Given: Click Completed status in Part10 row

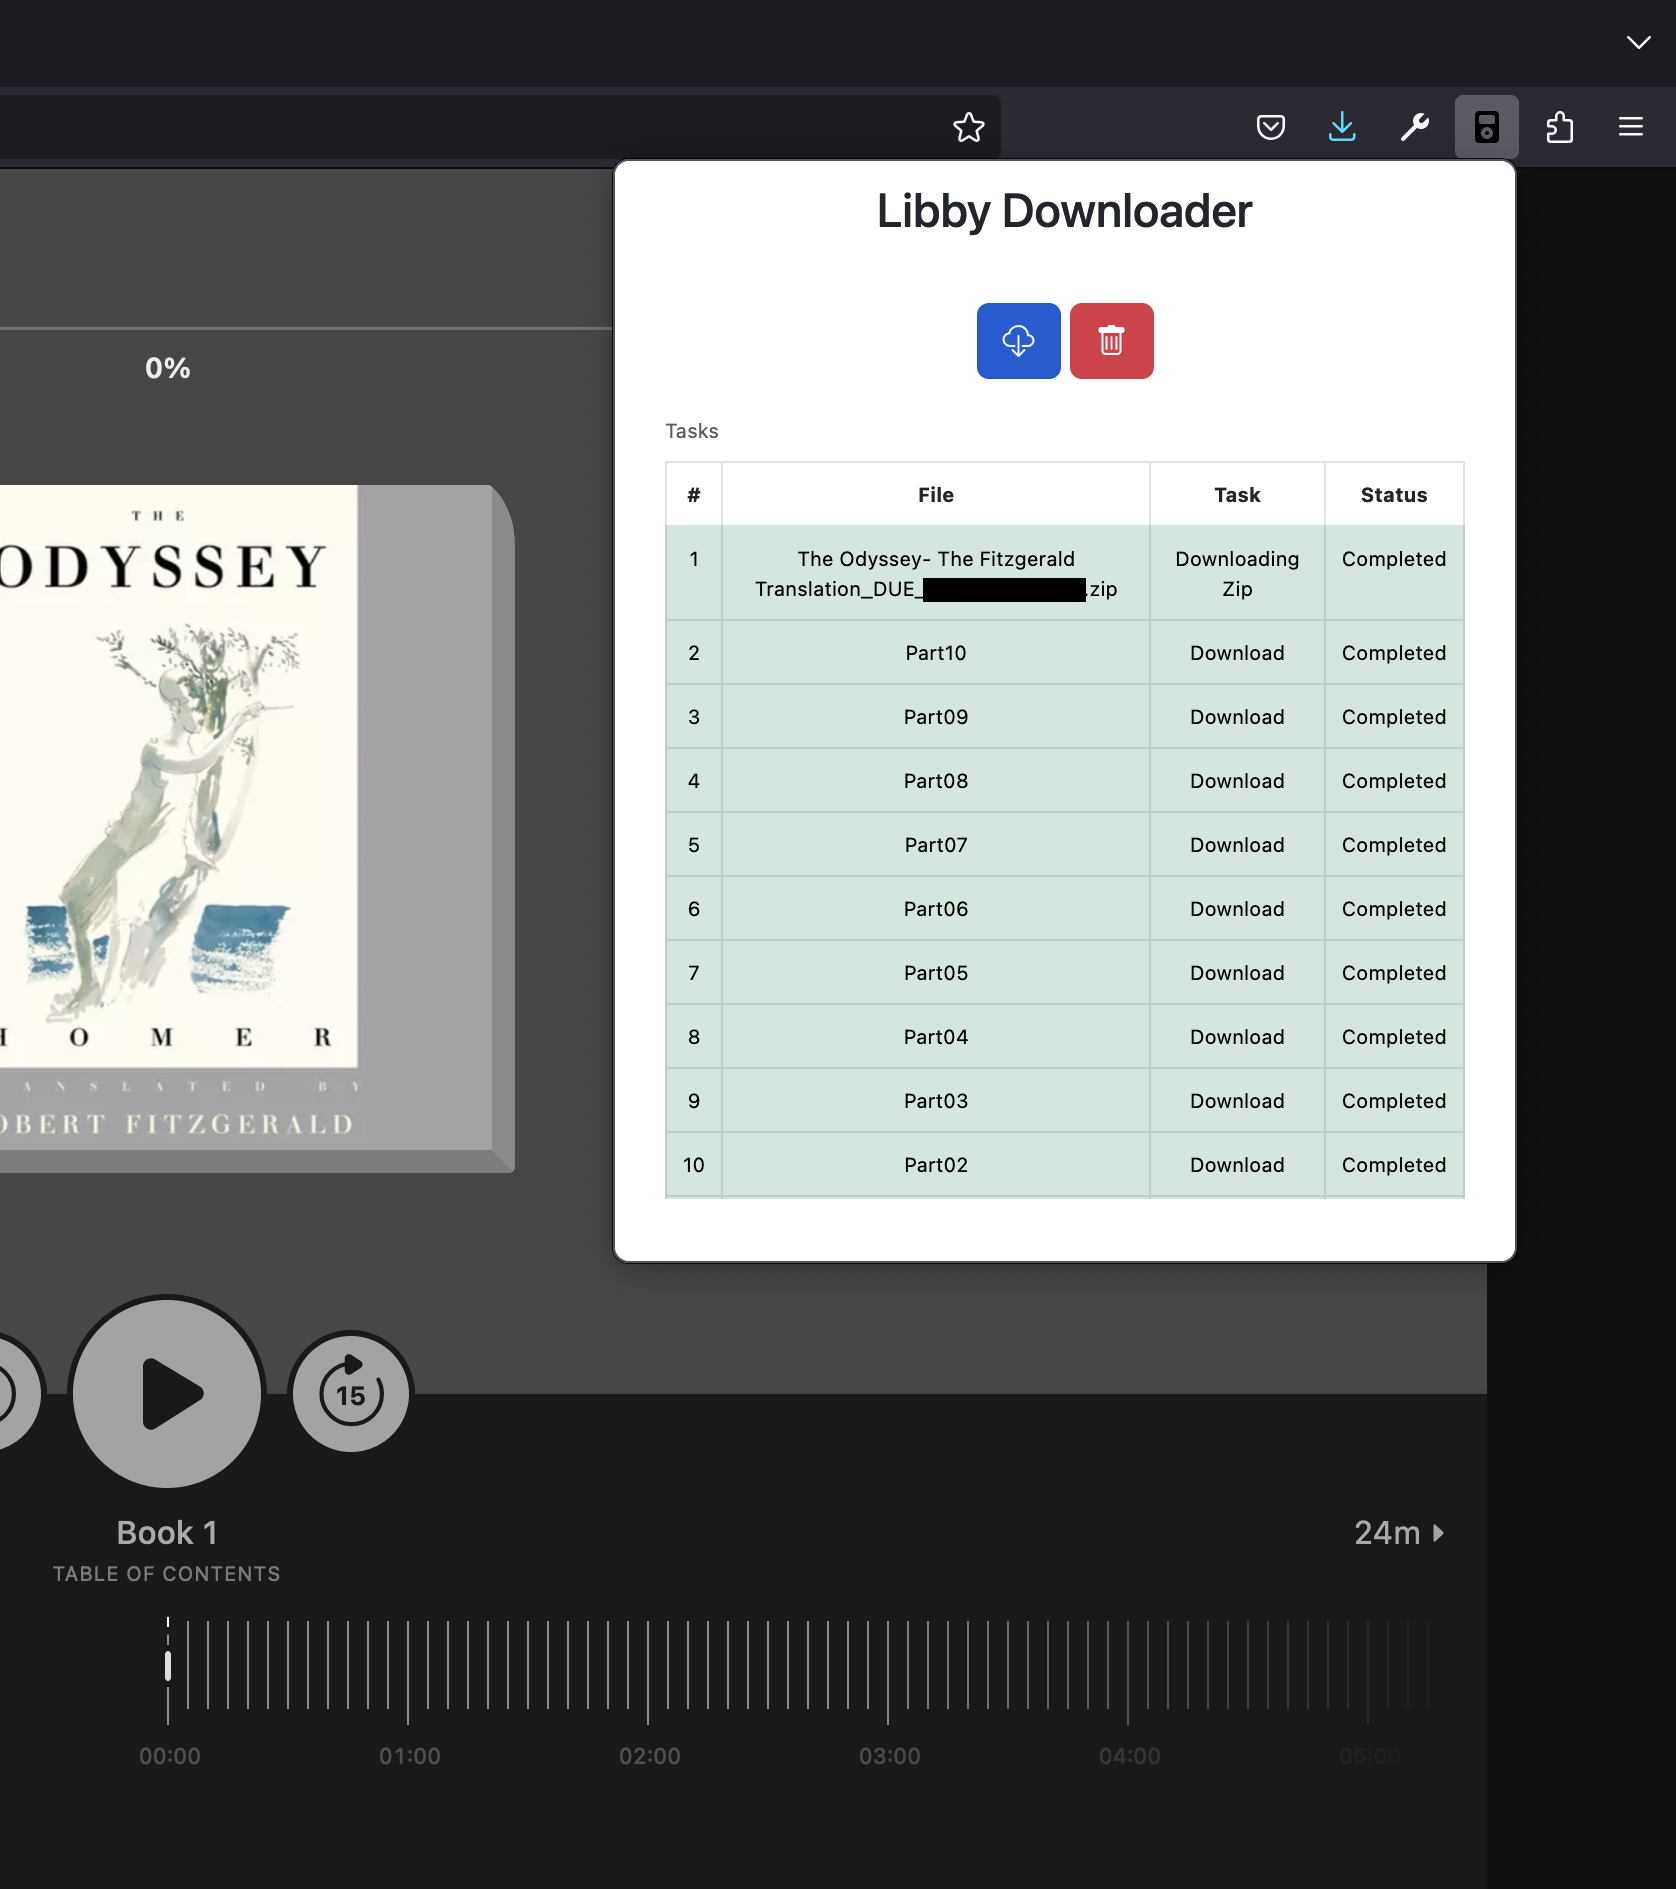Looking at the screenshot, I should point(1394,653).
